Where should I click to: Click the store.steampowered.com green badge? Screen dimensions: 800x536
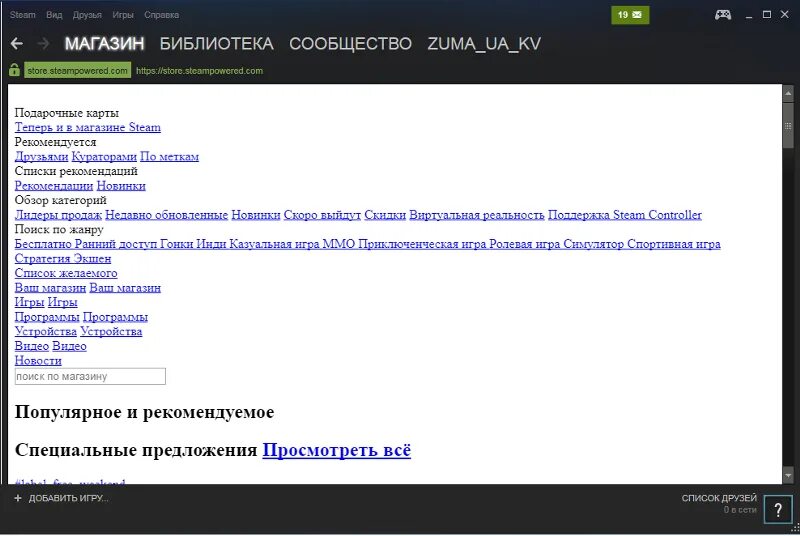point(78,70)
